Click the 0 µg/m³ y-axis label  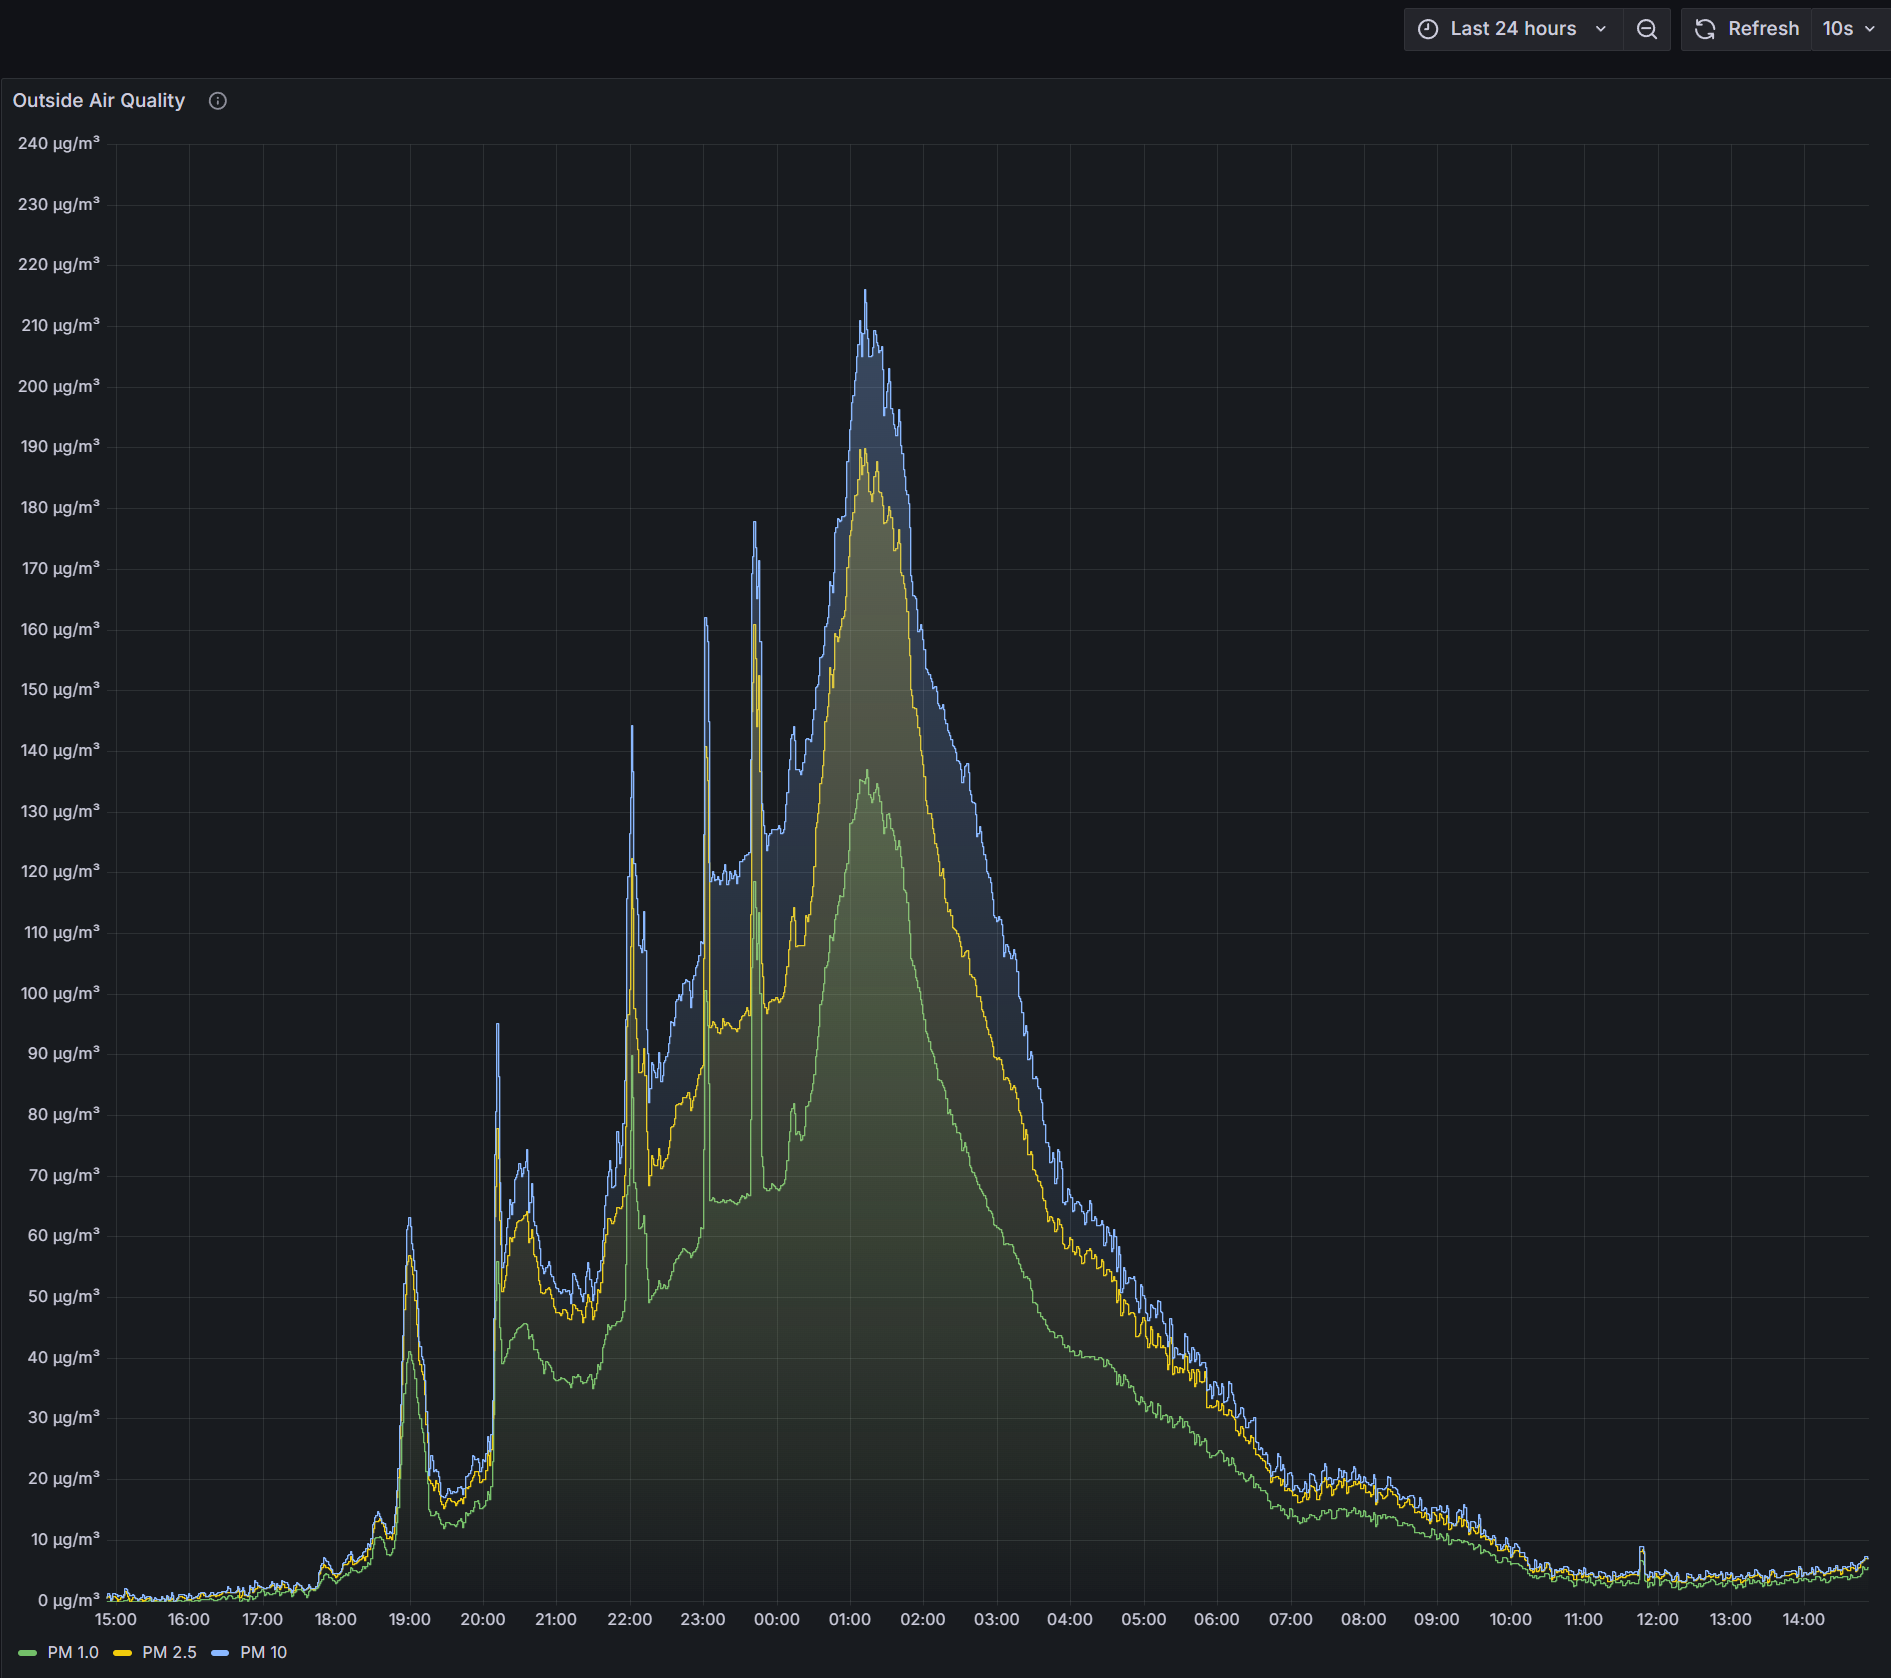pos(69,1600)
